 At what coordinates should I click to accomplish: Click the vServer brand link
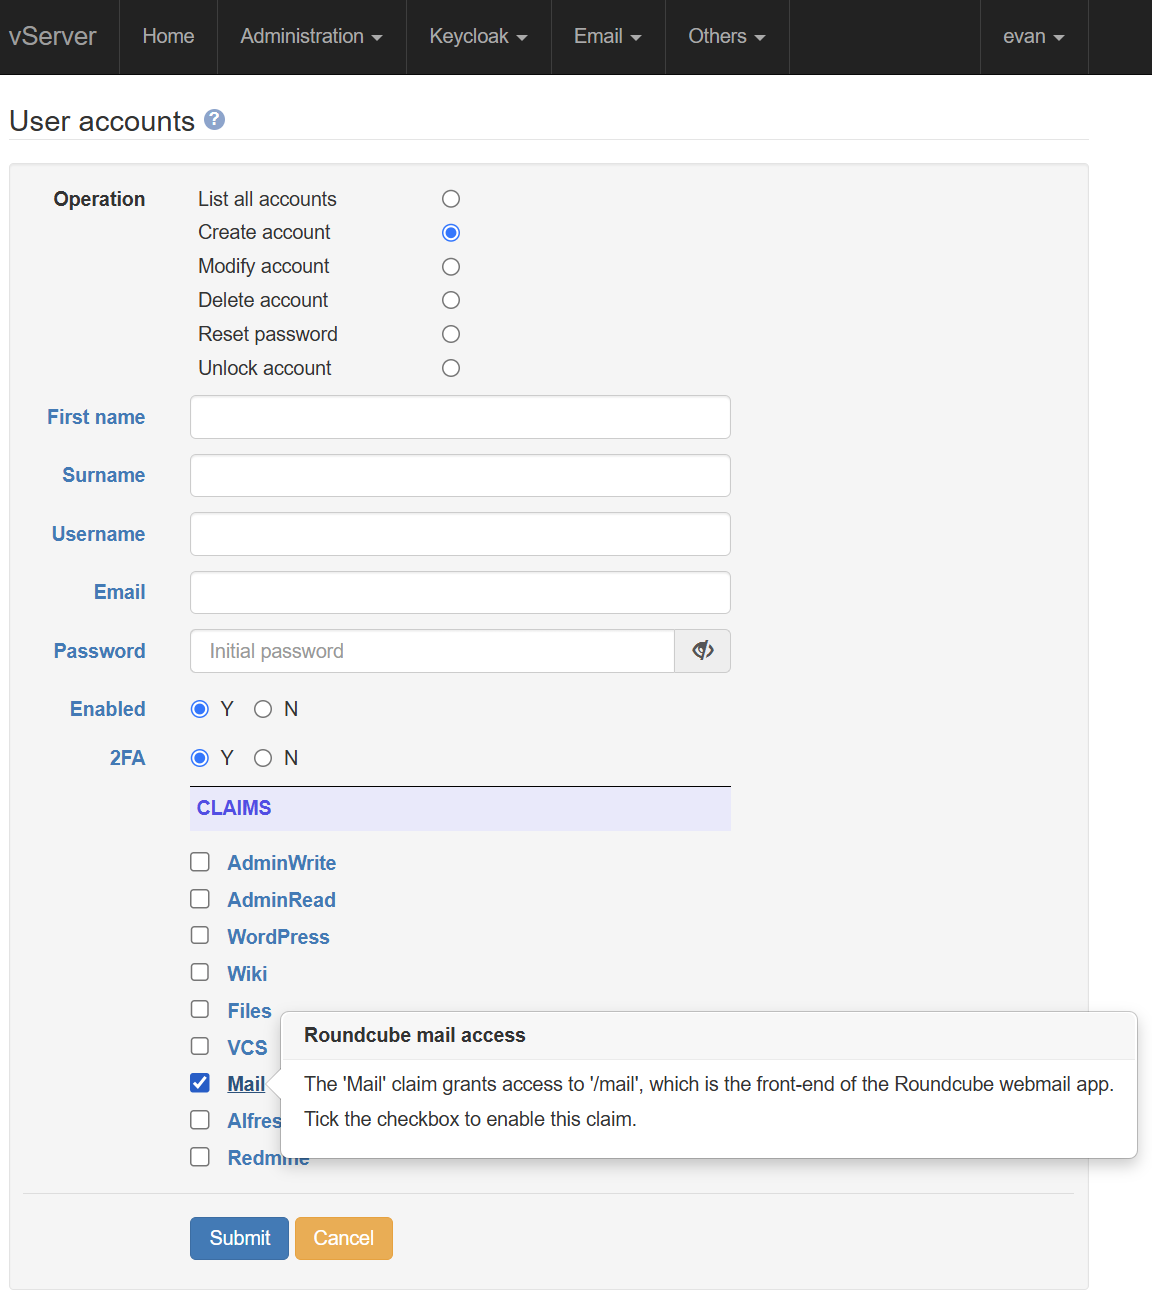click(x=52, y=36)
